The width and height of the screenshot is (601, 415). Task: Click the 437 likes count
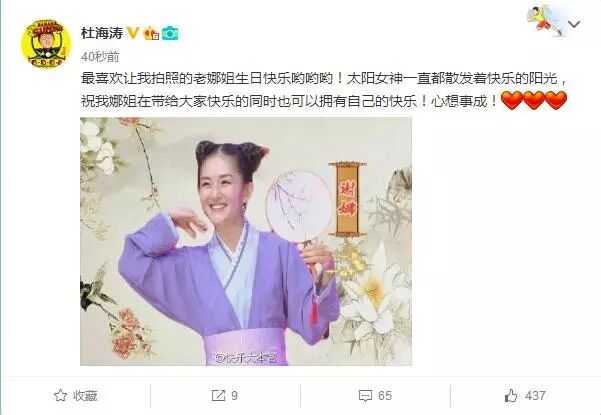pyautogui.click(x=535, y=395)
